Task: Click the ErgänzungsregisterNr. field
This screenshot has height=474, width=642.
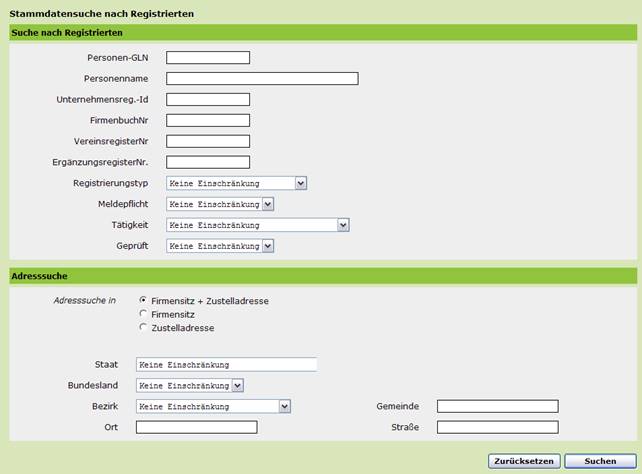Action: [208, 162]
